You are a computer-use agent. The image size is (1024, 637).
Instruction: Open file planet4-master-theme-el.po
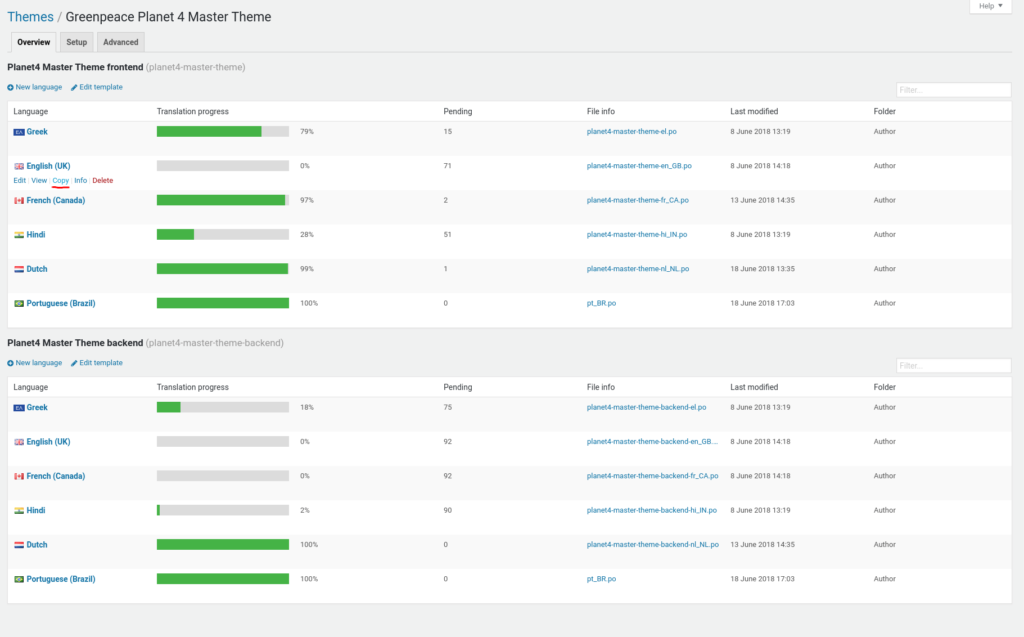click(x=632, y=131)
